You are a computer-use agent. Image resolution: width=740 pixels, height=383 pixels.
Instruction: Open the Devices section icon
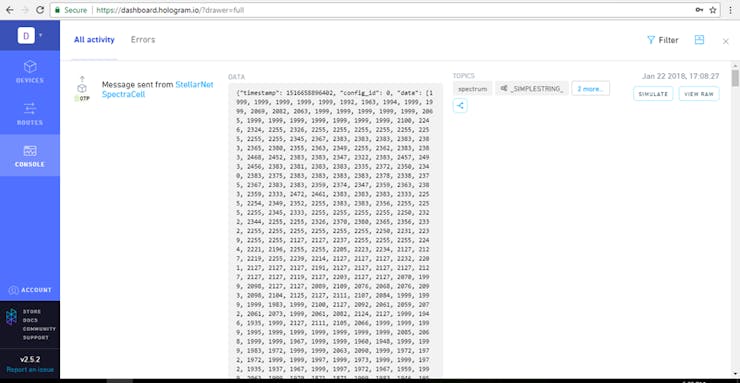point(30,67)
